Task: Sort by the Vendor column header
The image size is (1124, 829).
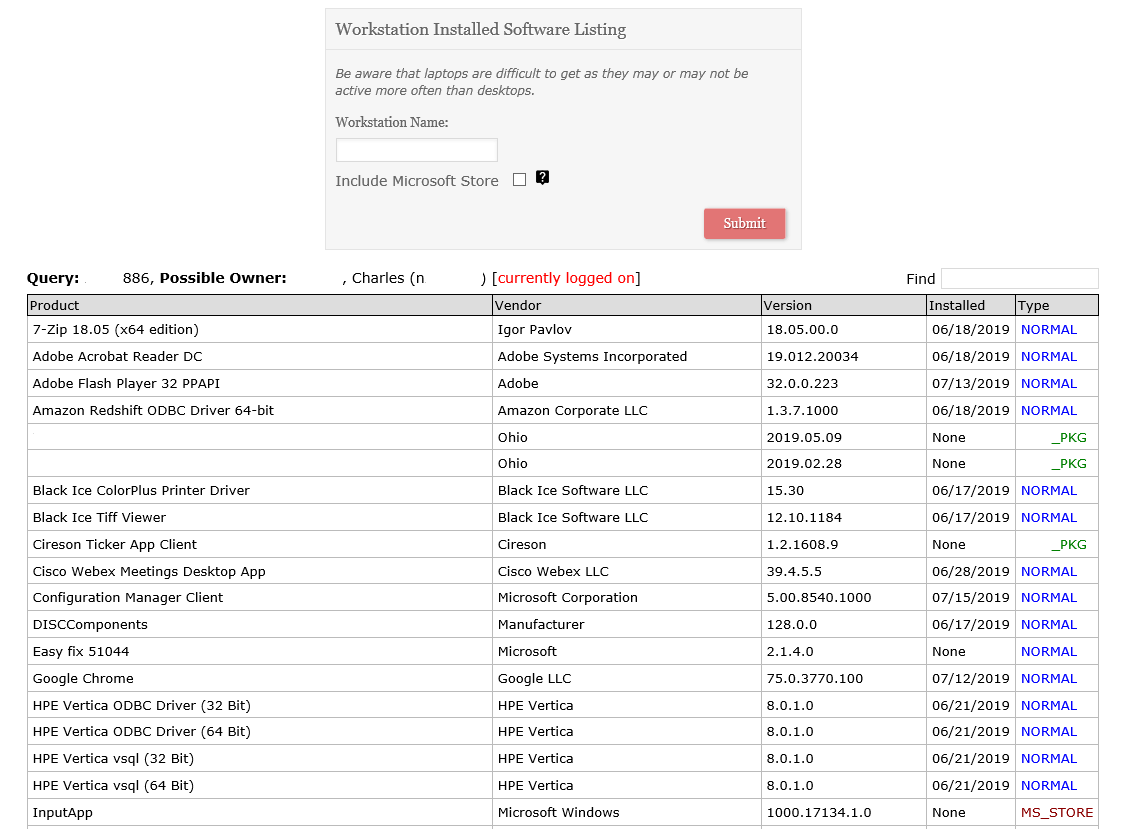Action: click(x=519, y=305)
